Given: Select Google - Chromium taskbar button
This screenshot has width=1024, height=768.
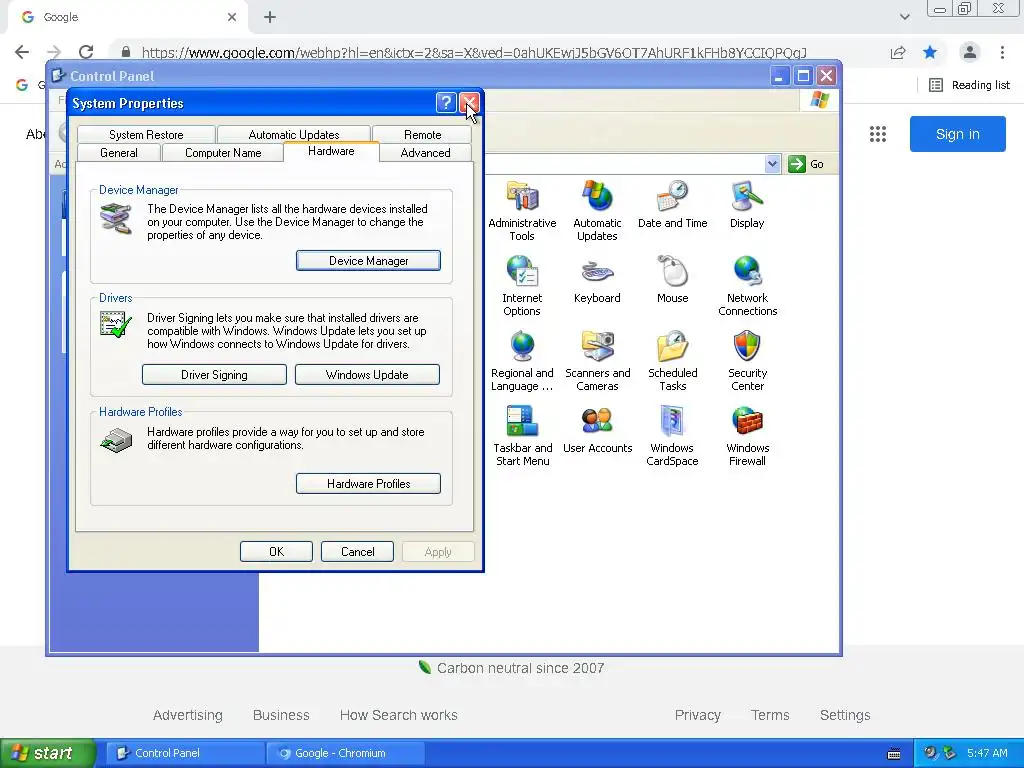Looking at the screenshot, I should [345, 753].
